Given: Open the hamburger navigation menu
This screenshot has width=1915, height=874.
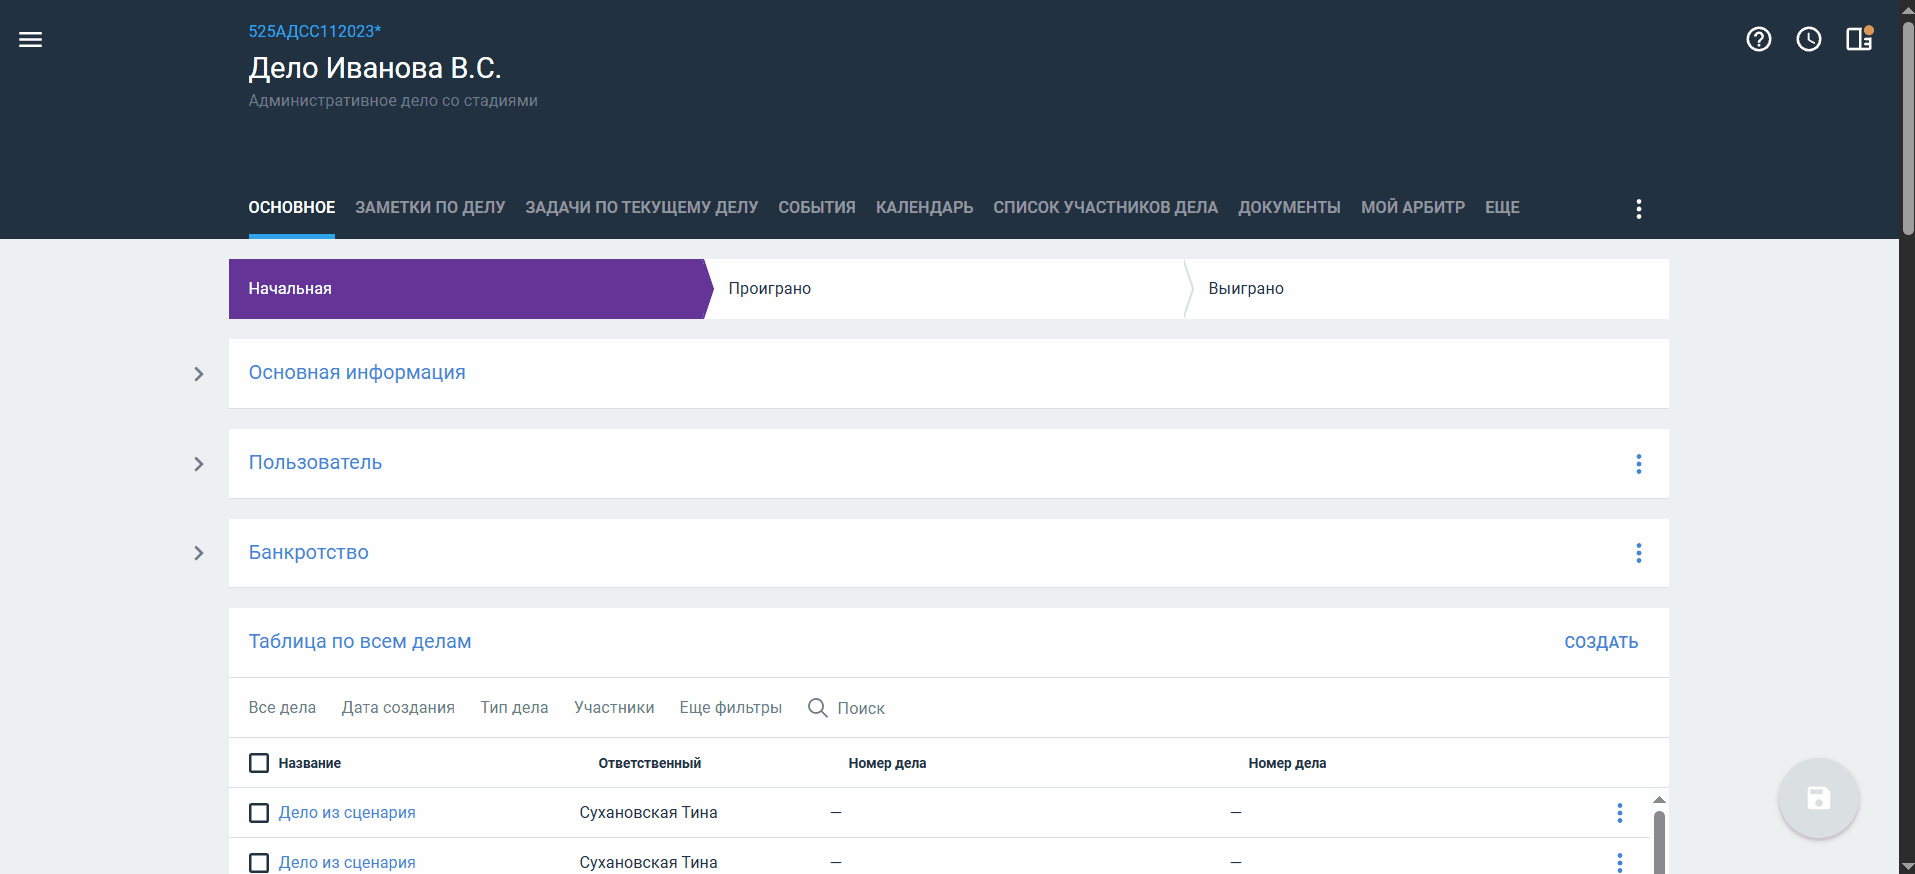Looking at the screenshot, I should (x=30, y=40).
